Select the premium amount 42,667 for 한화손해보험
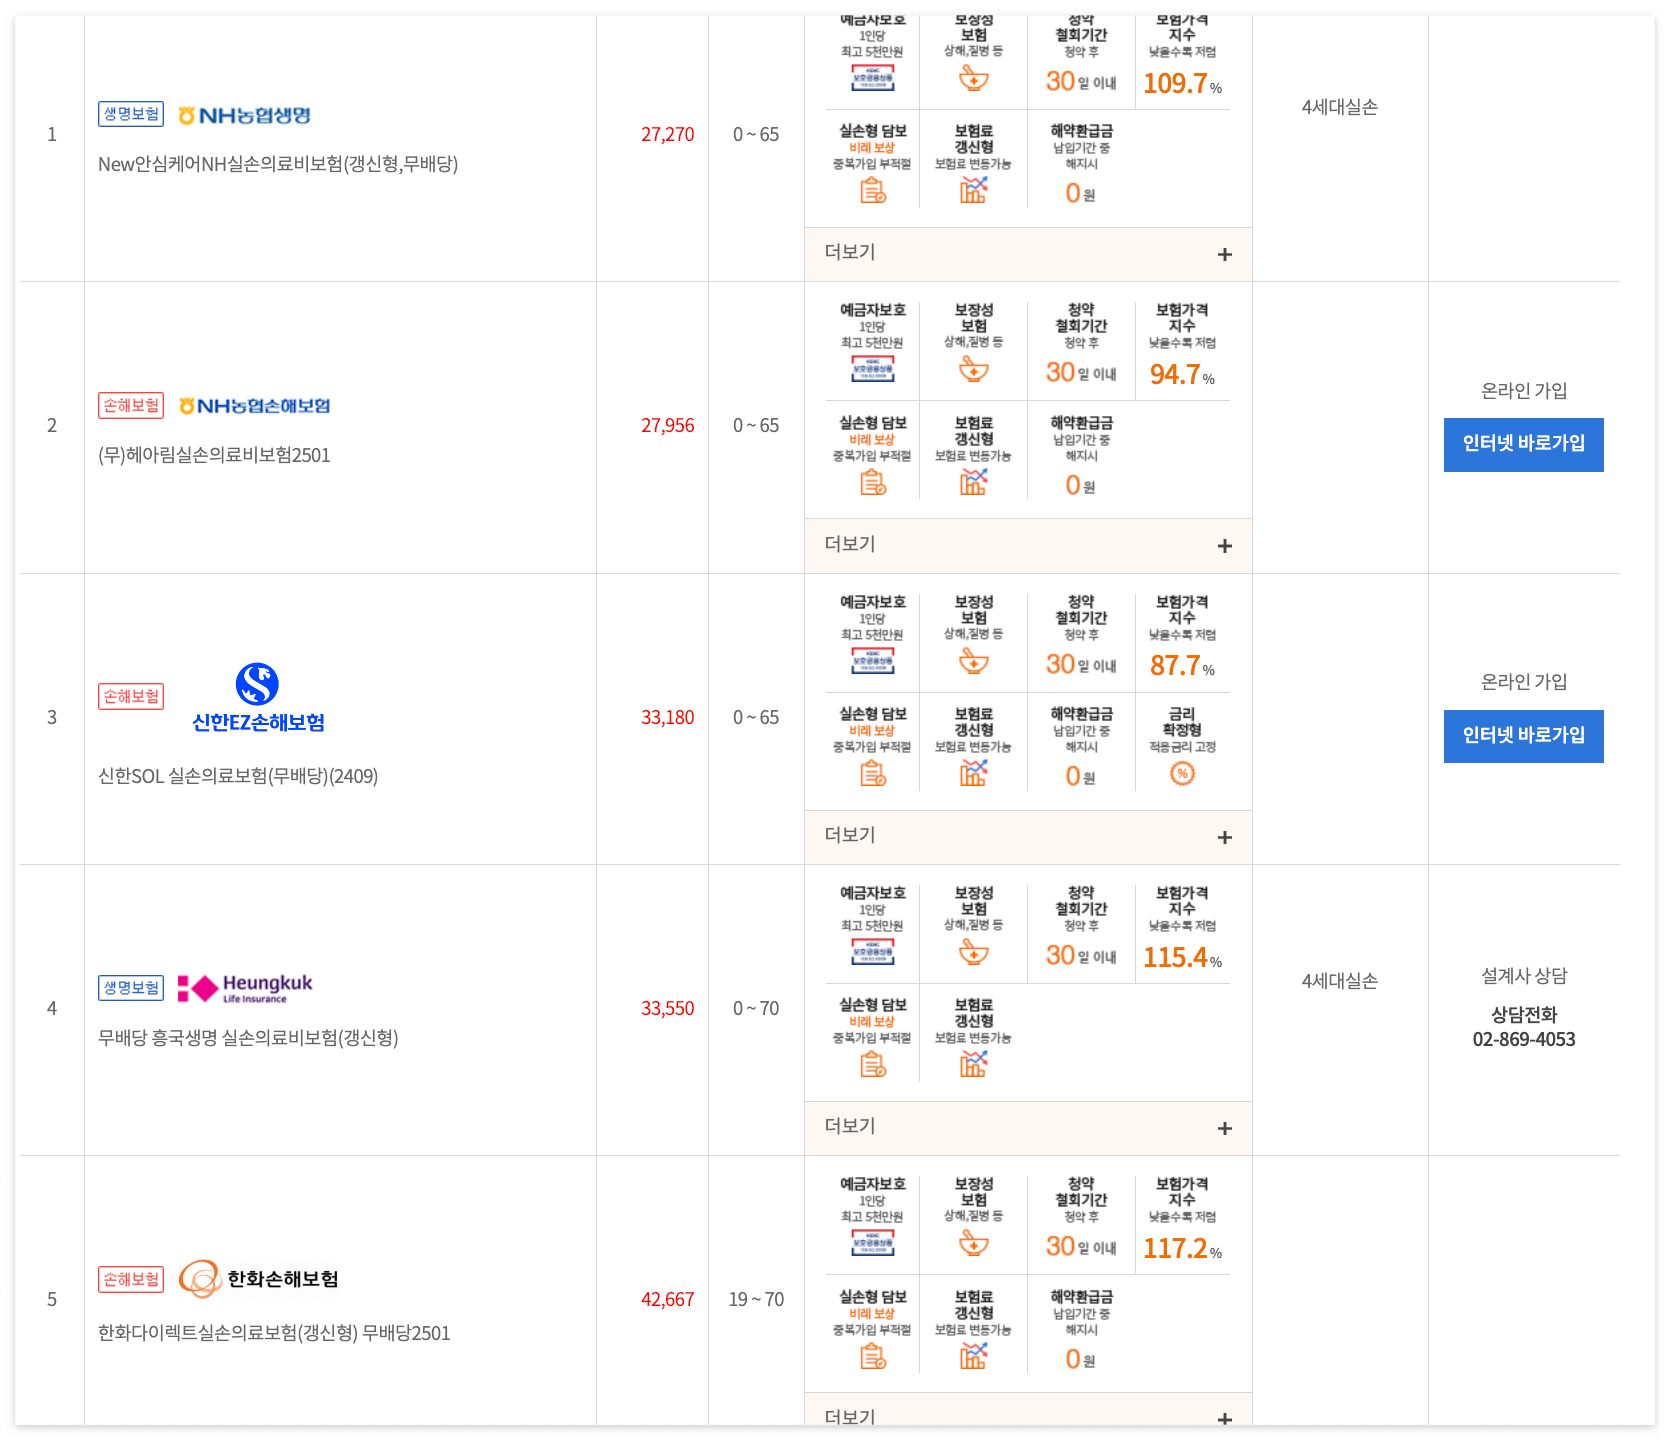The image size is (1670, 1440). 667,1299
